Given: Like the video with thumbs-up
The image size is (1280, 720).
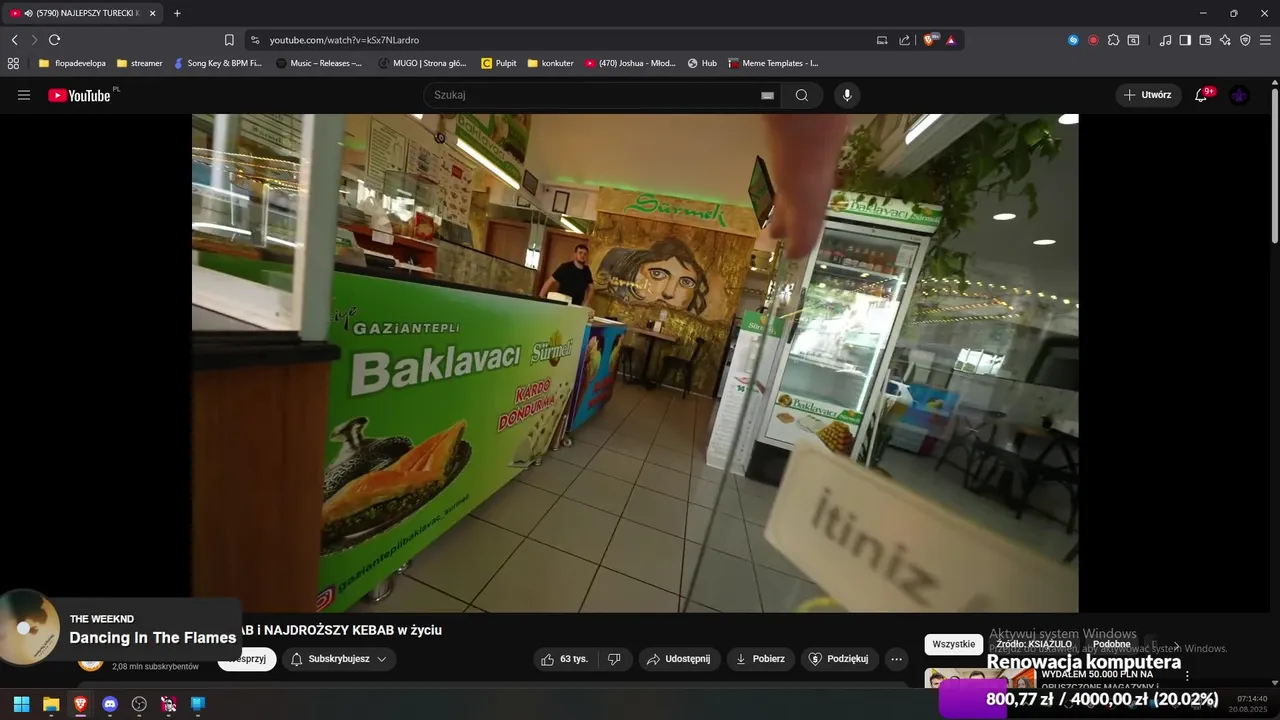Looking at the screenshot, I should [565, 659].
